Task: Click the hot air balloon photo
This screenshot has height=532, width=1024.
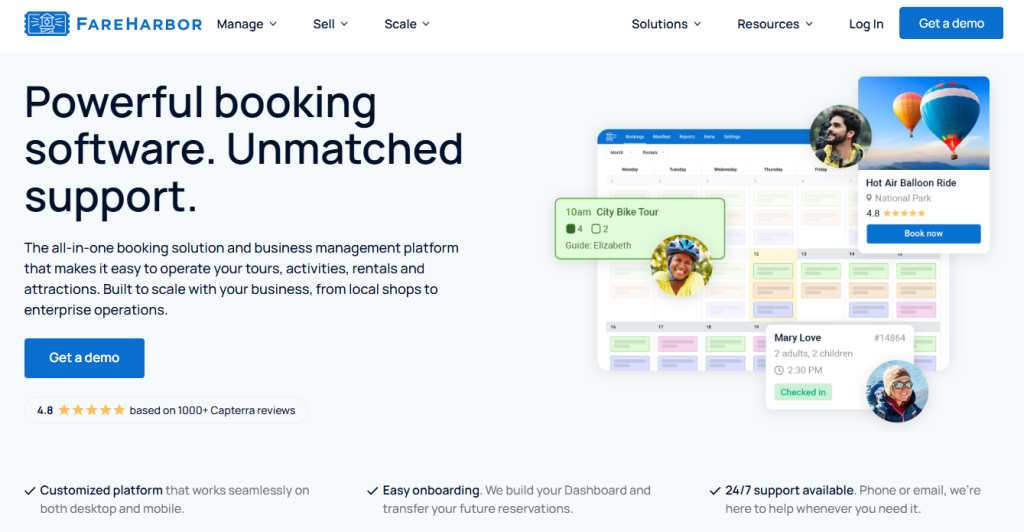Action: click(x=923, y=123)
